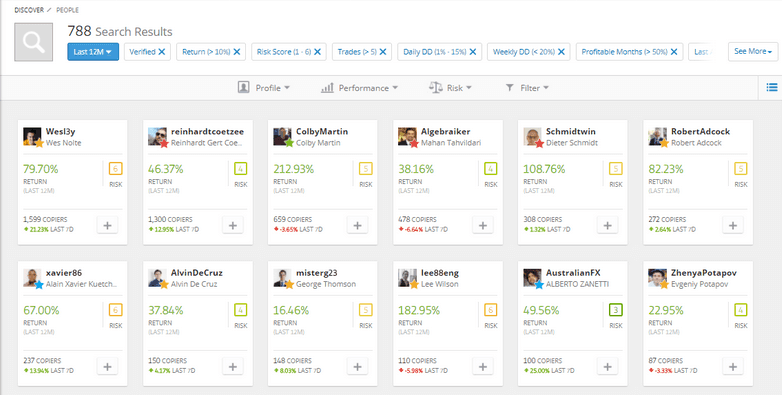Click risk score 3 badge on AustralianFX
Image resolution: width=782 pixels, height=395 pixels.
tap(616, 310)
